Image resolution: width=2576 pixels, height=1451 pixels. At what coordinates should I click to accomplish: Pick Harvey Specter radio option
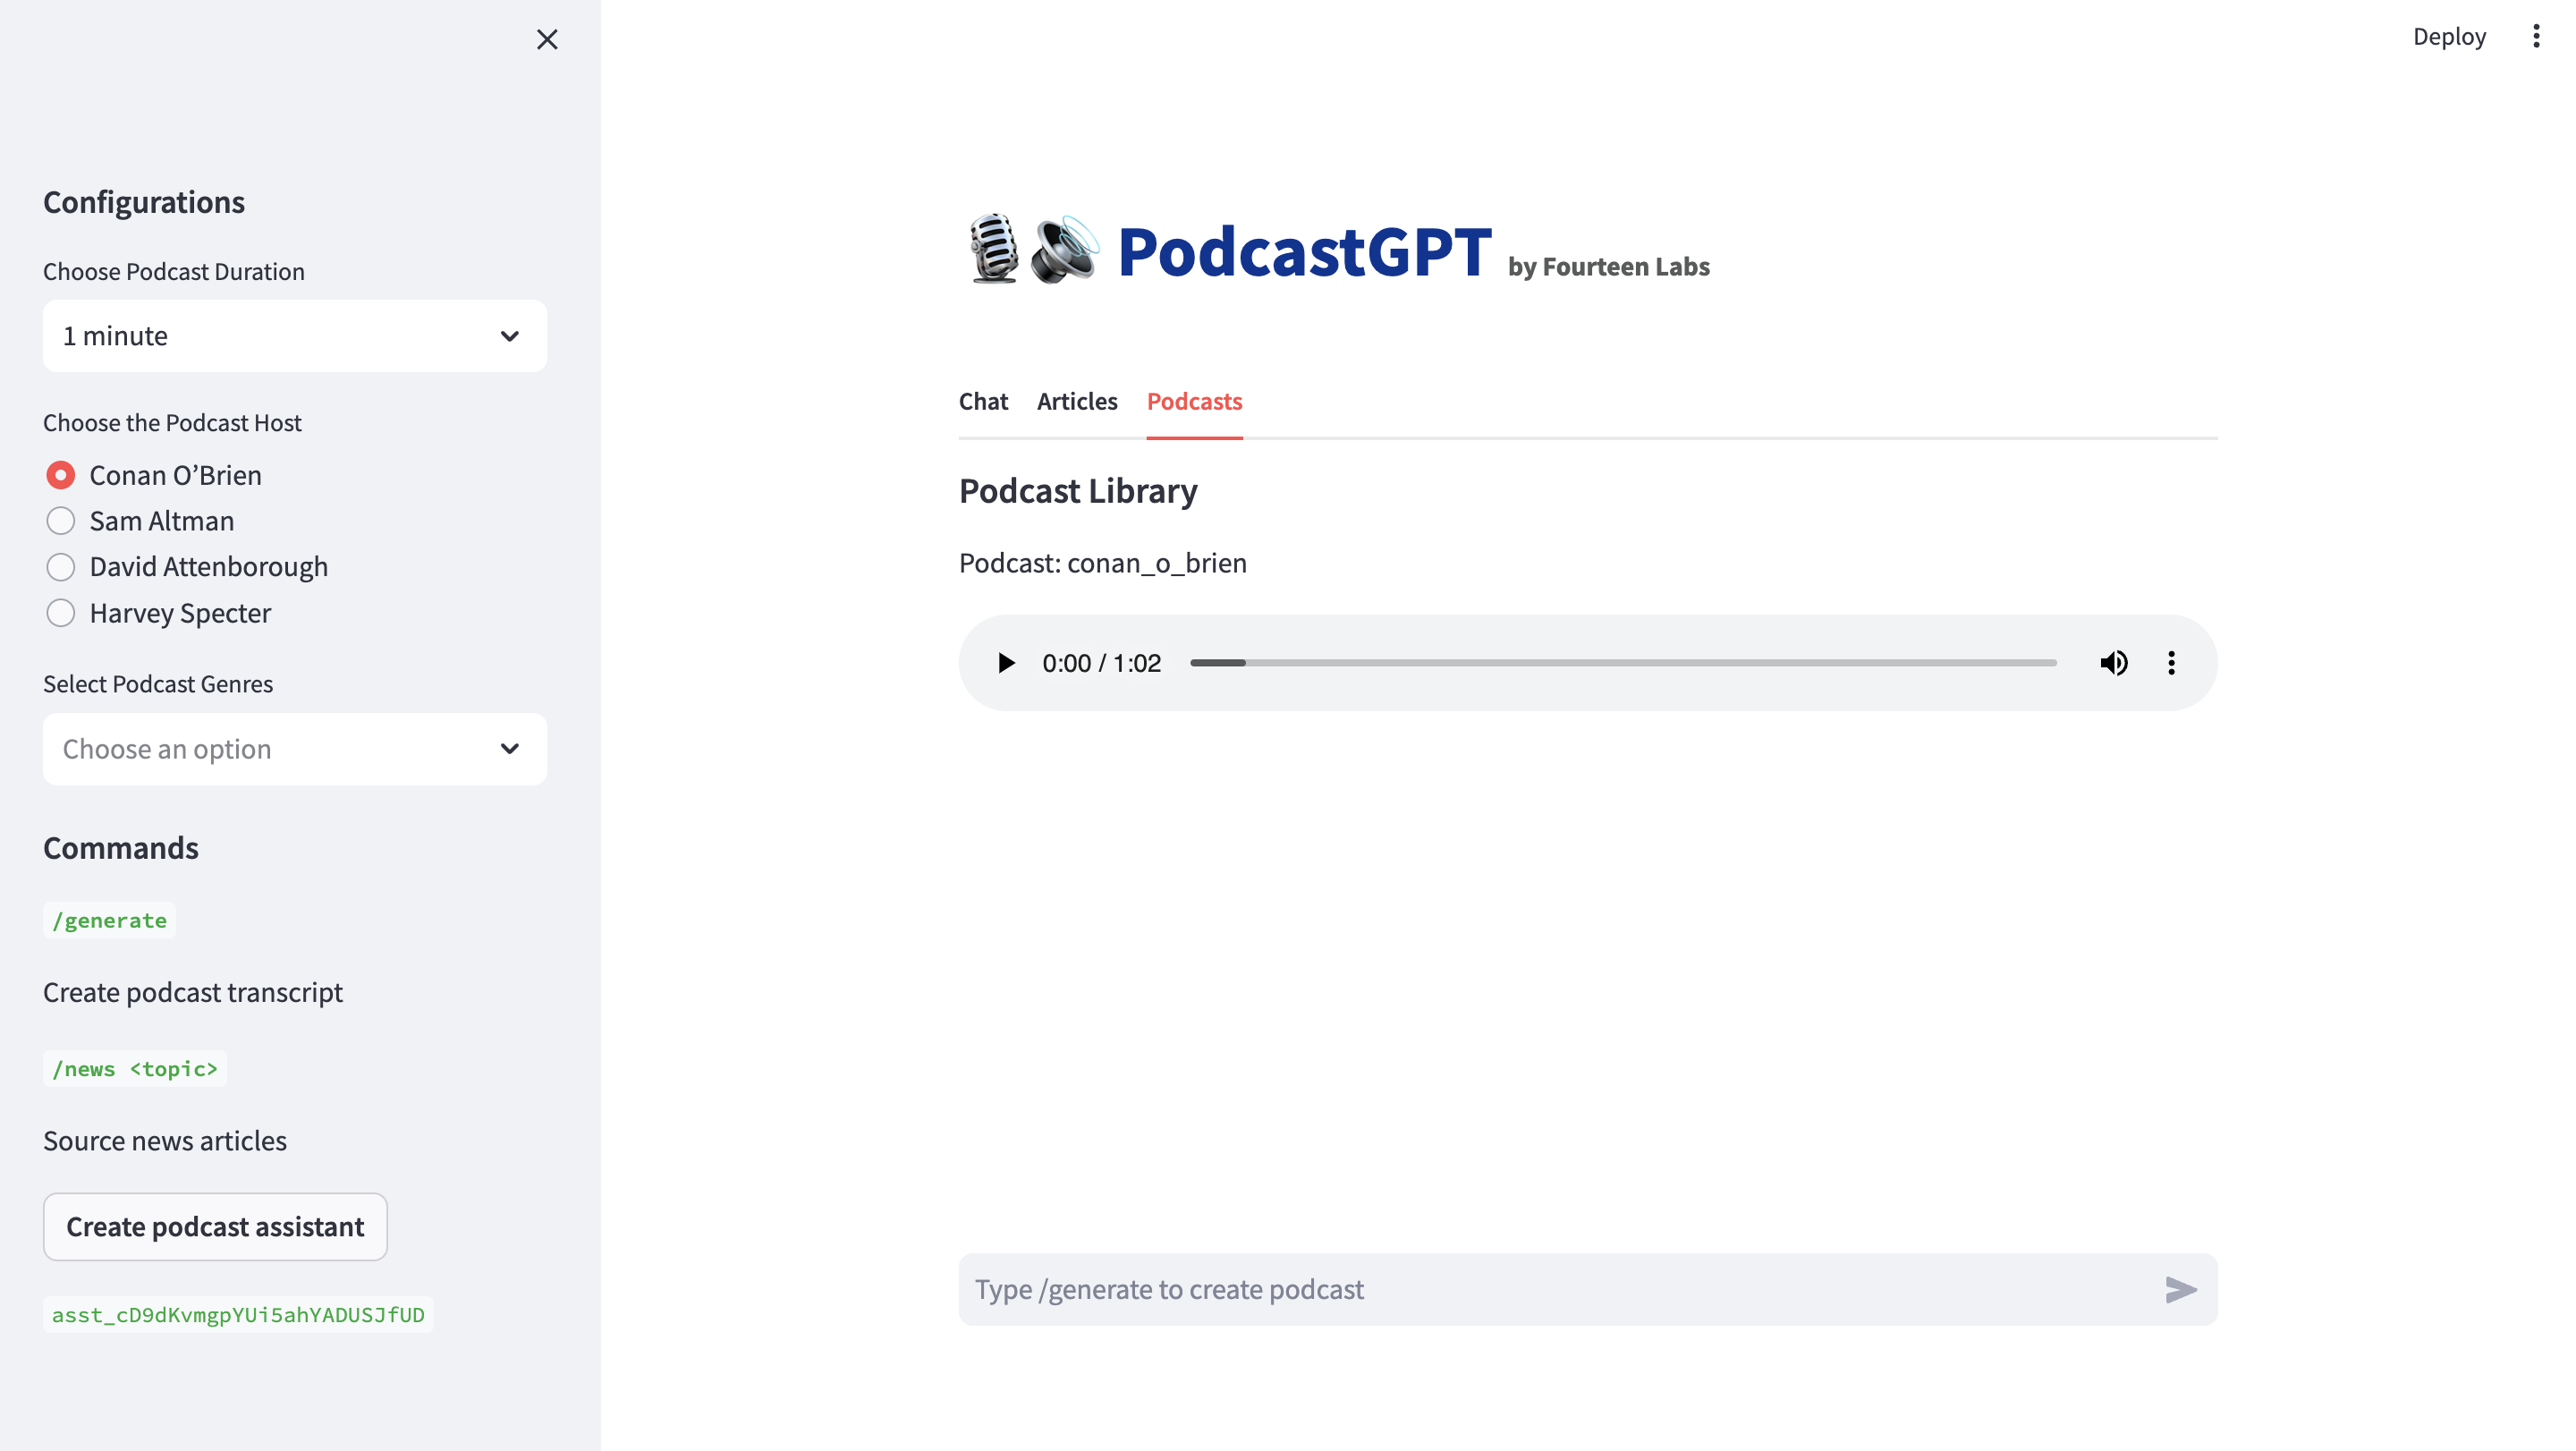[61, 613]
